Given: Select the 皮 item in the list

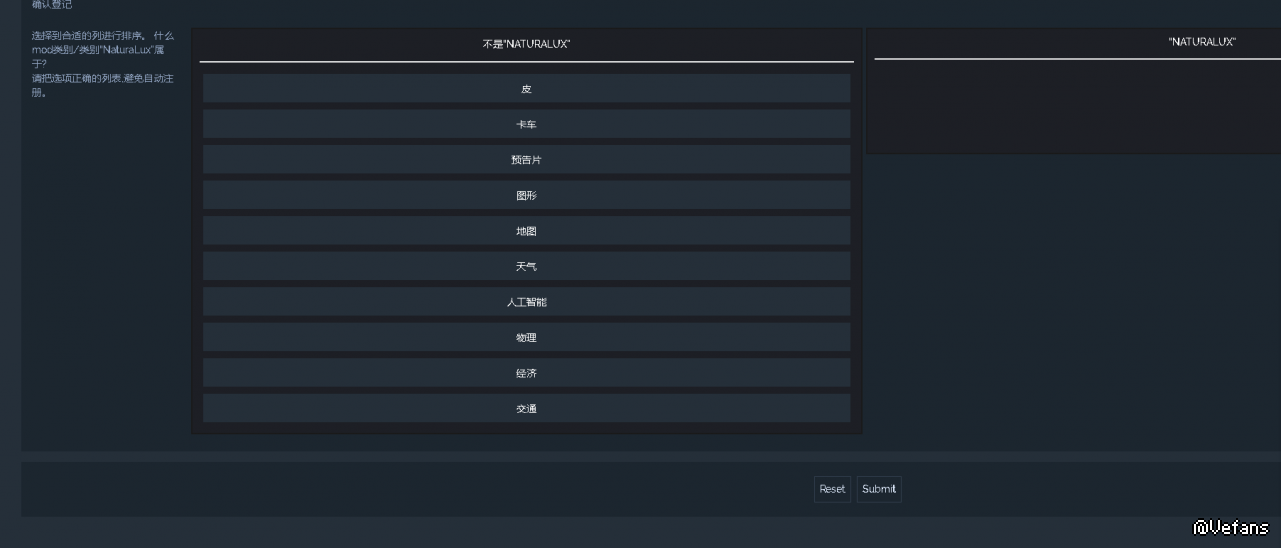Looking at the screenshot, I should (x=526, y=89).
